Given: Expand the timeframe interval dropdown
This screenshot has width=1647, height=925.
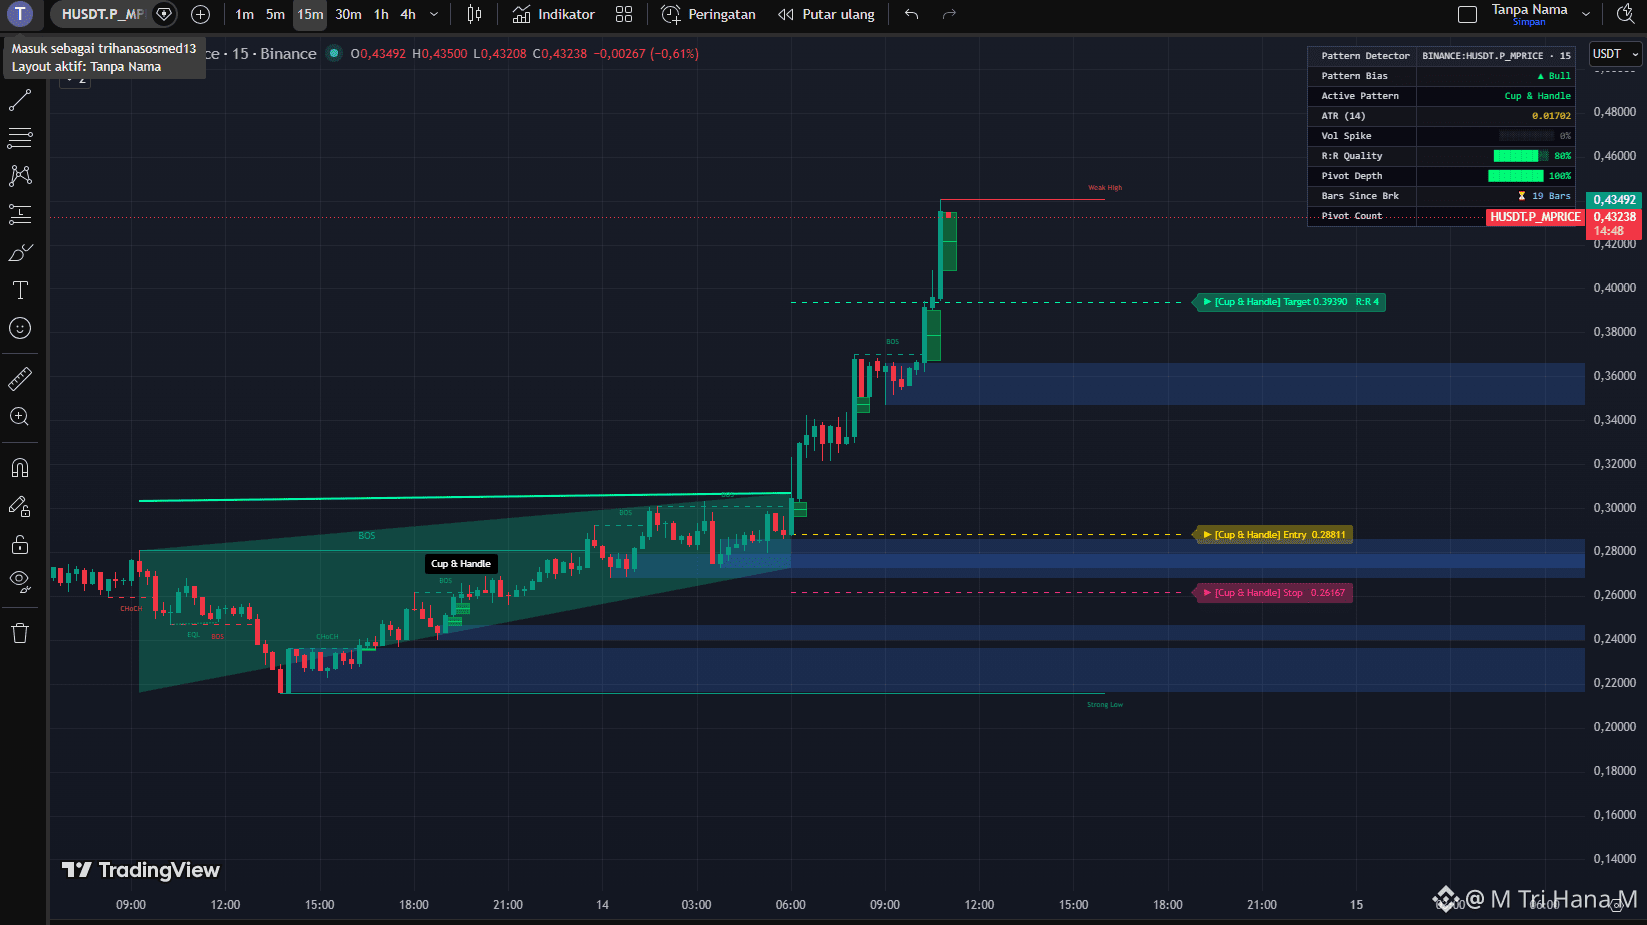Looking at the screenshot, I should point(434,14).
